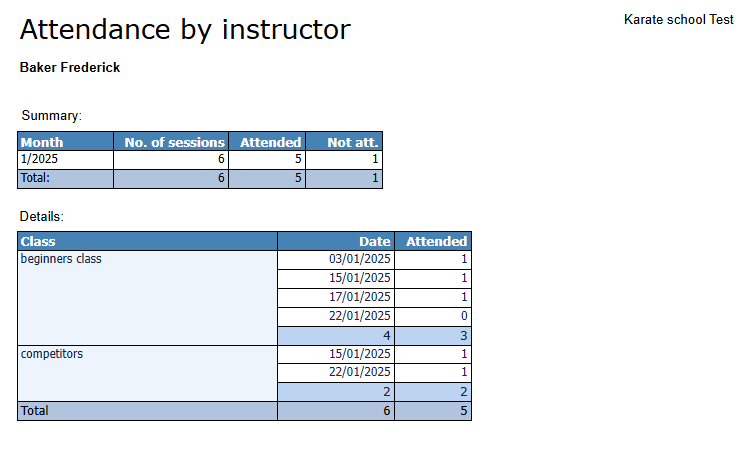Click the Class column header
The height and width of the screenshot is (462, 747).
[148, 241]
